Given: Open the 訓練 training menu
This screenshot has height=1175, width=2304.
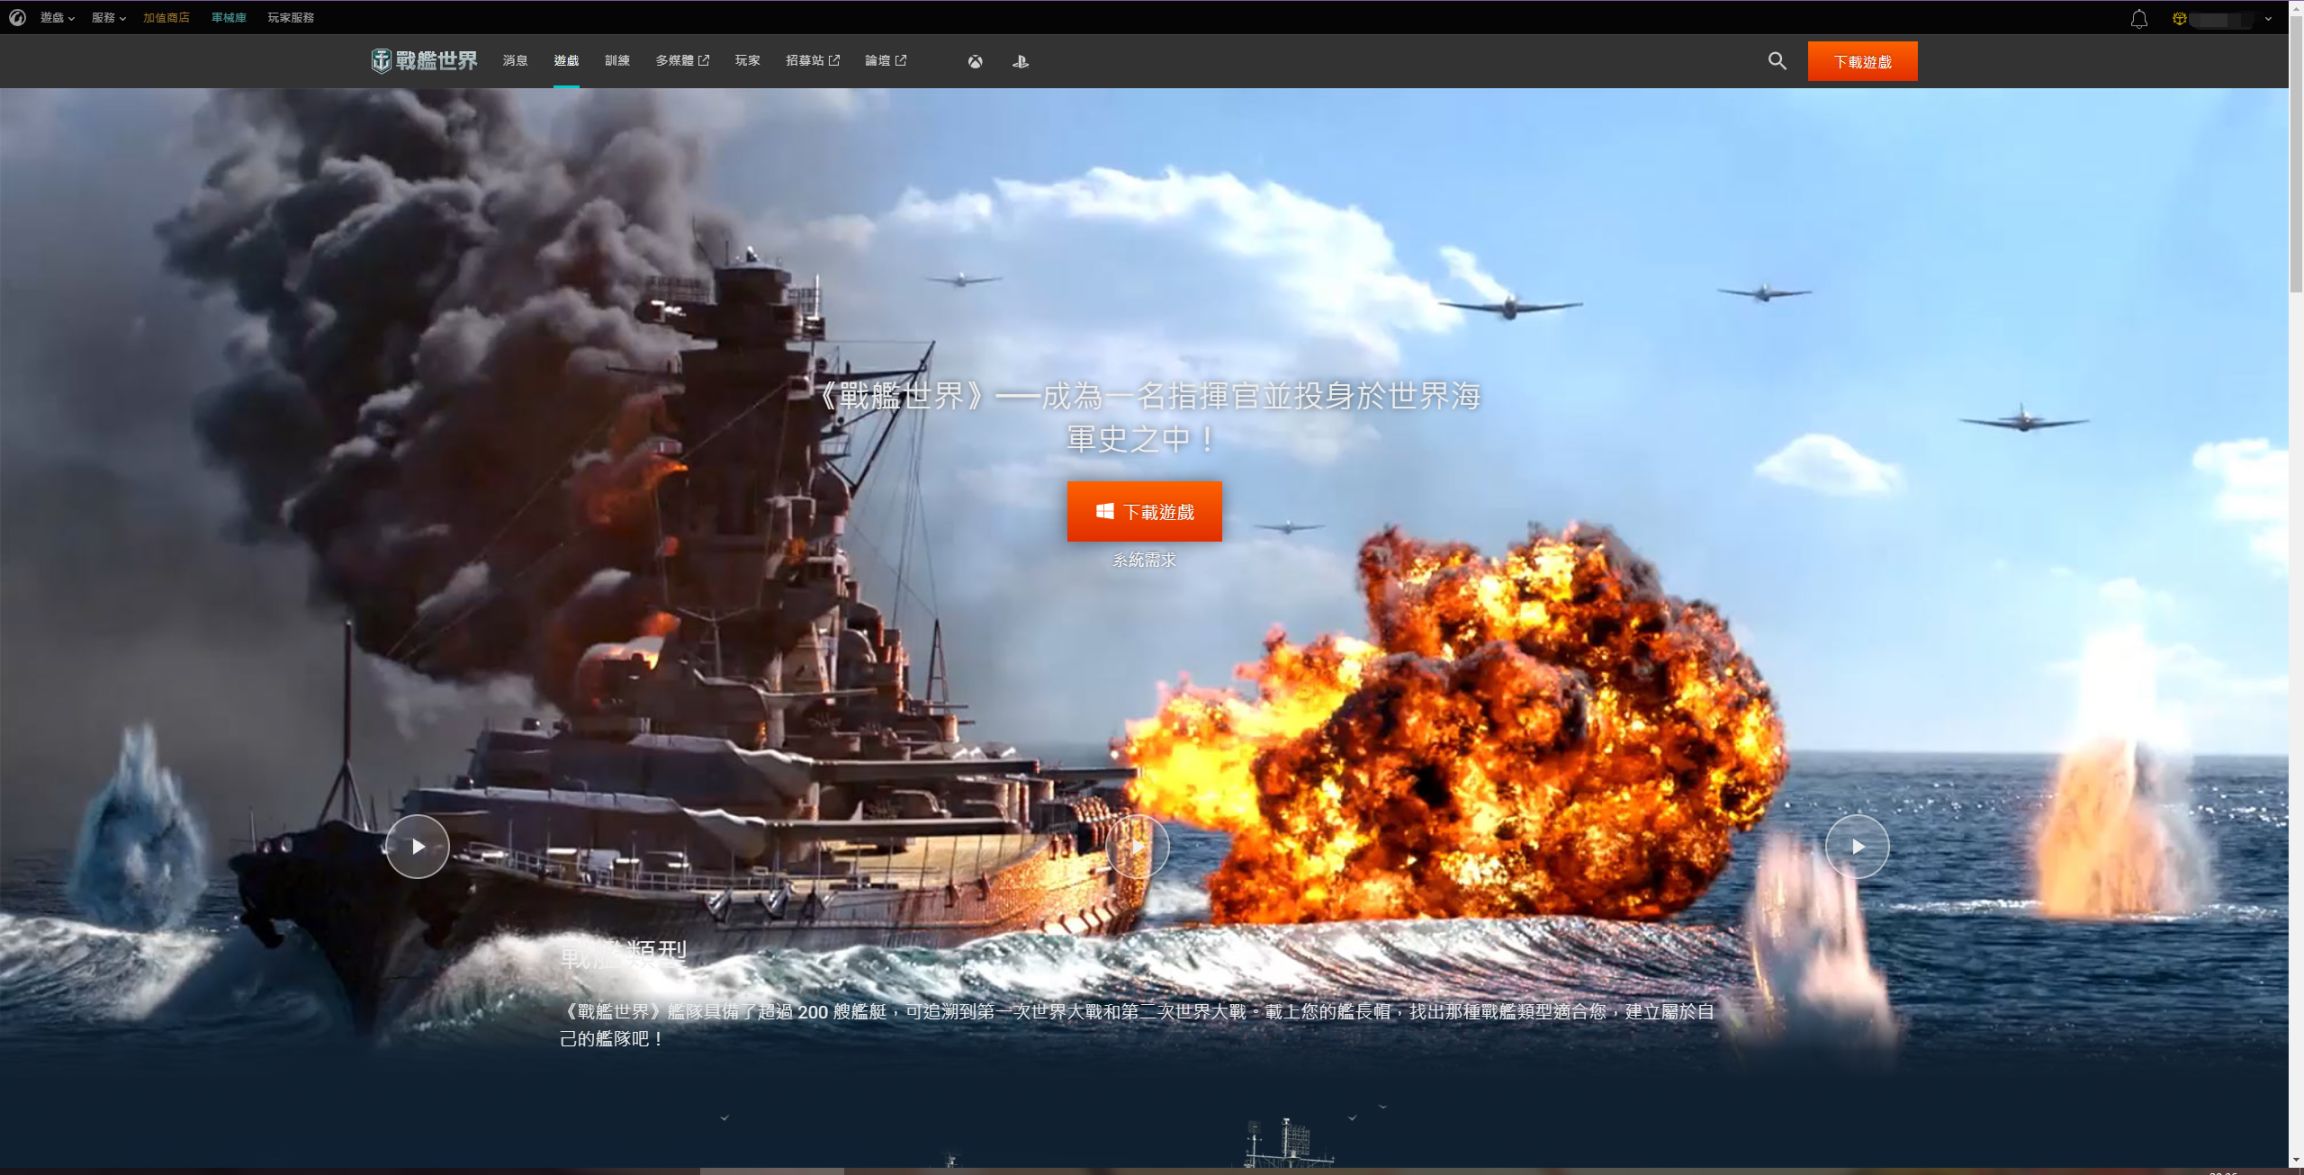Looking at the screenshot, I should (617, 61).
